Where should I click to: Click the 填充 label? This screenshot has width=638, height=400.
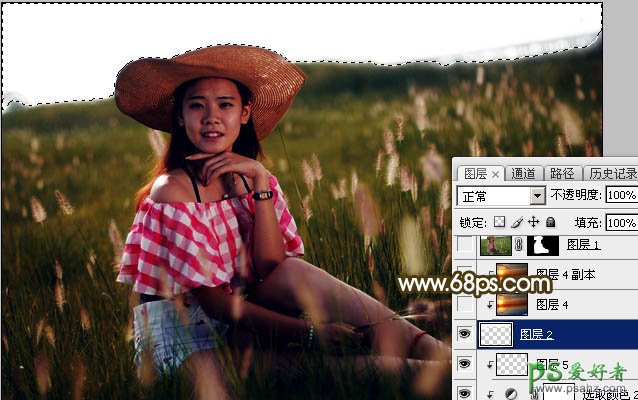pos(588,223)
